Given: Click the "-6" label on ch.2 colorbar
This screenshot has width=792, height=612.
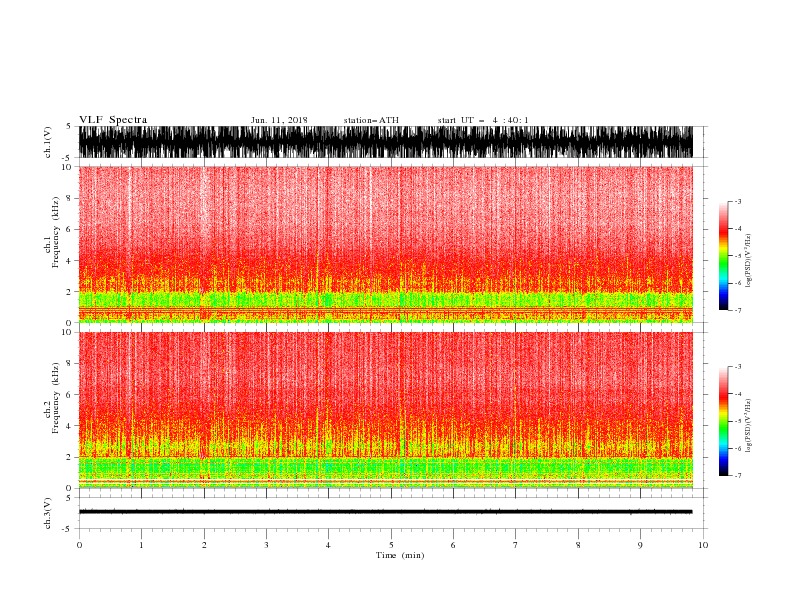Looking at the screenshot, I should 738,448.
